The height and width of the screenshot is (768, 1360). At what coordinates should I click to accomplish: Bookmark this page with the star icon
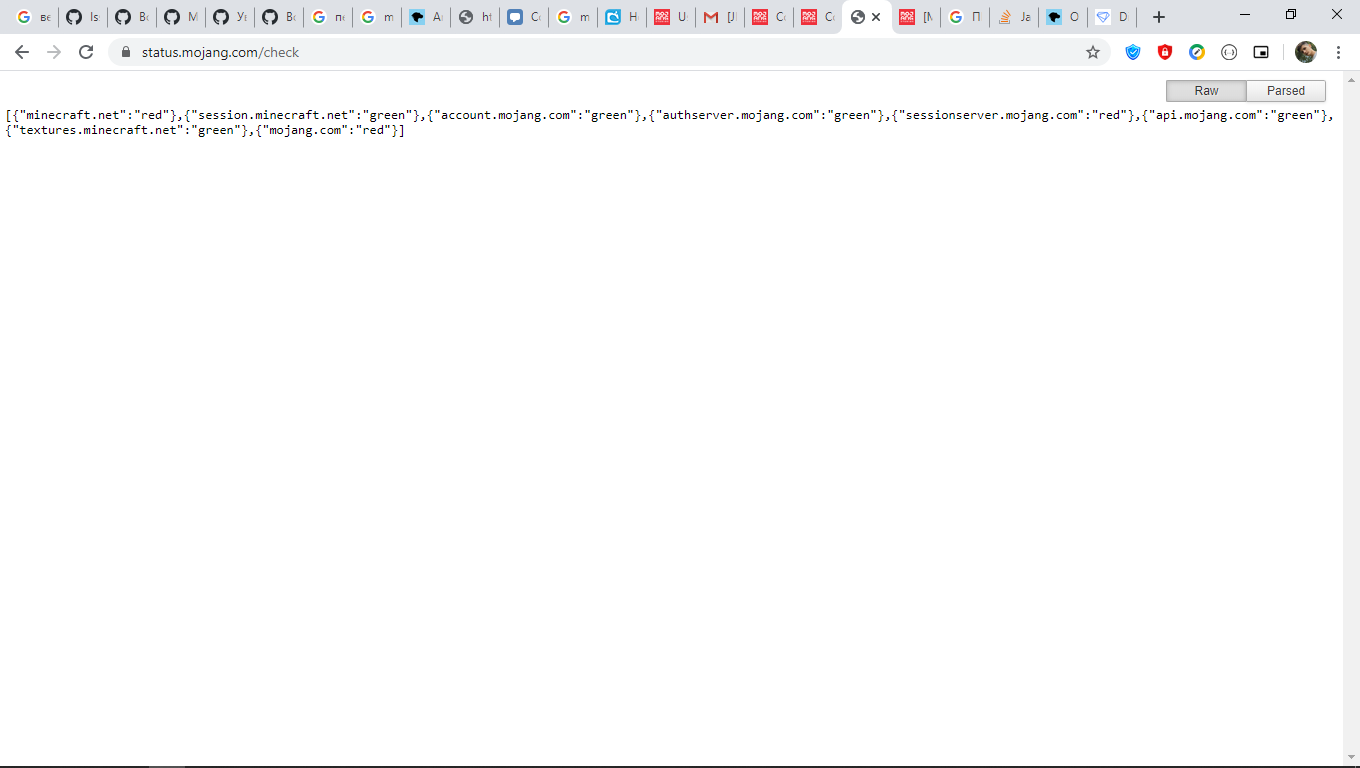coord(1093,52)
